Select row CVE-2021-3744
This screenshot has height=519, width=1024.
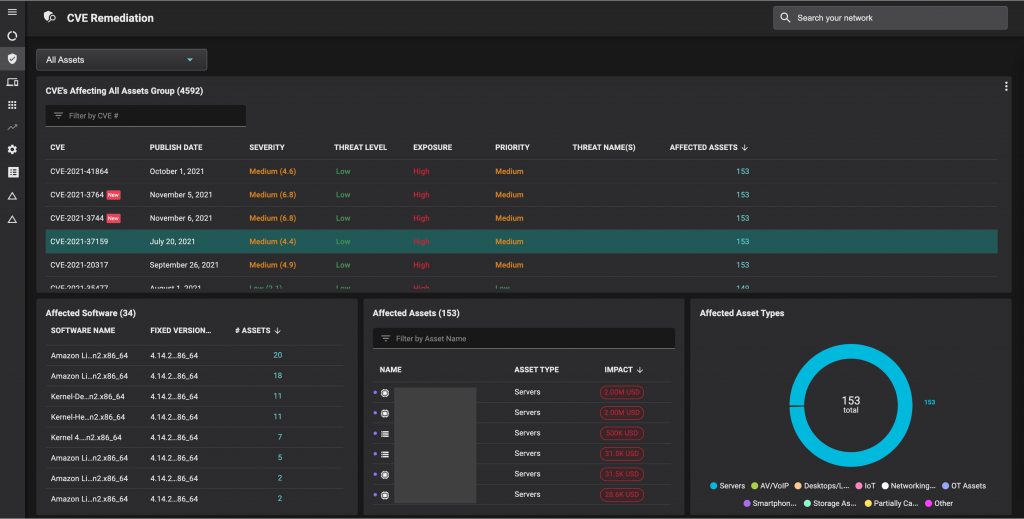point(521,218)
